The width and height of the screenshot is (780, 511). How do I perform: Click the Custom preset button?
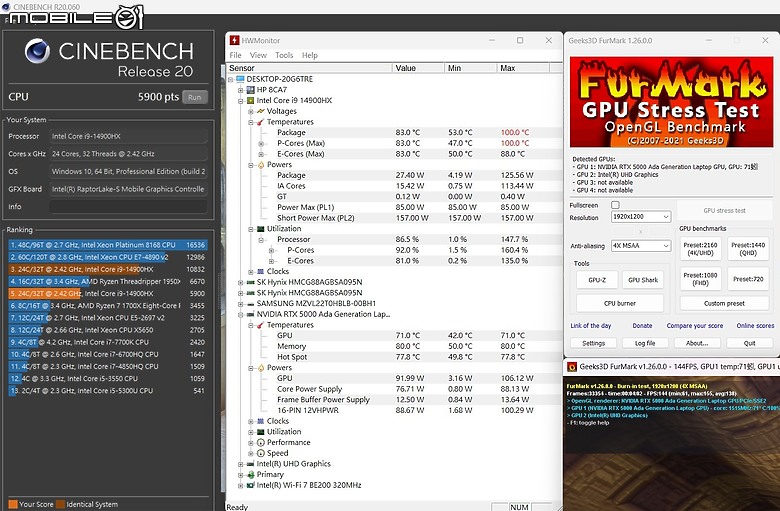(724, 303)
